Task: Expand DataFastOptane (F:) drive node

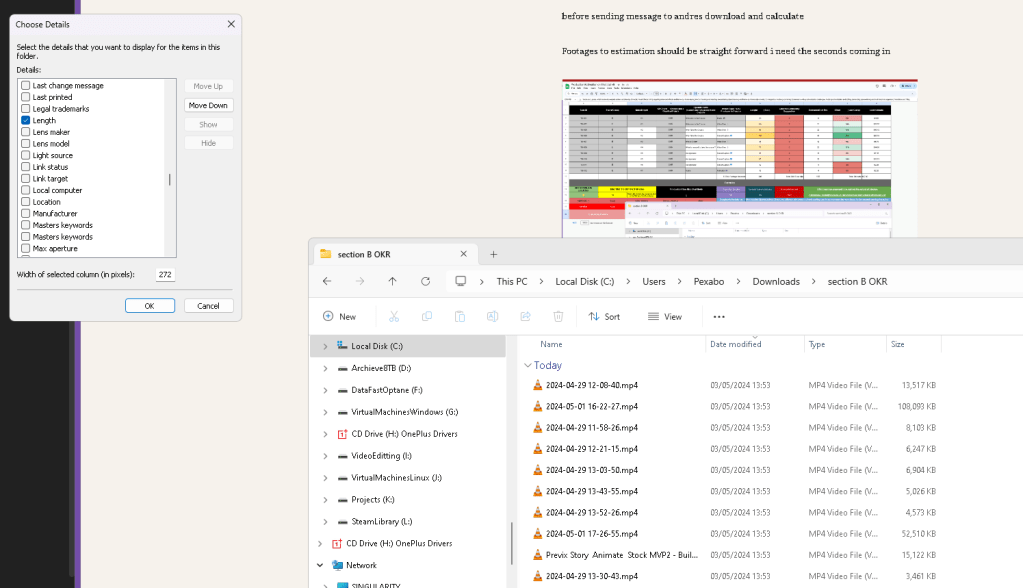Action: [x=325, y=390]
